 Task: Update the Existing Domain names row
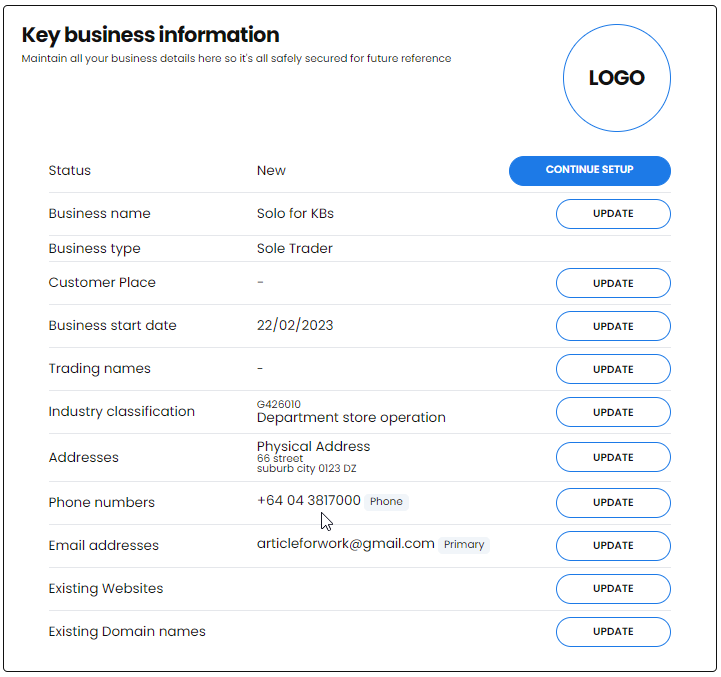[613, 632]
